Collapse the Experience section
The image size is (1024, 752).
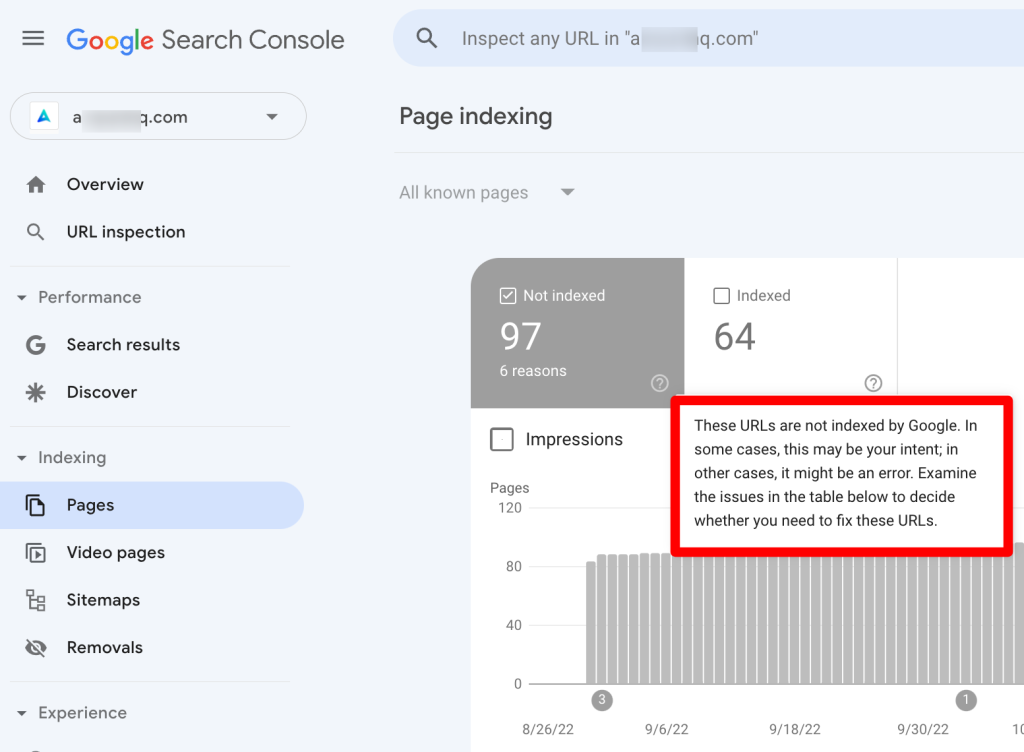[22, 713]
